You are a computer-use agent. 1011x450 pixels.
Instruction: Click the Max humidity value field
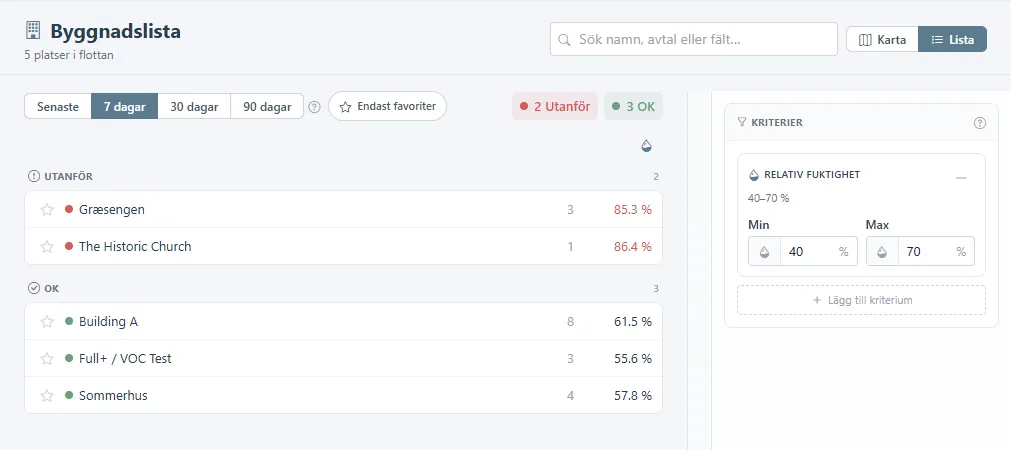(x=928, y=251)
